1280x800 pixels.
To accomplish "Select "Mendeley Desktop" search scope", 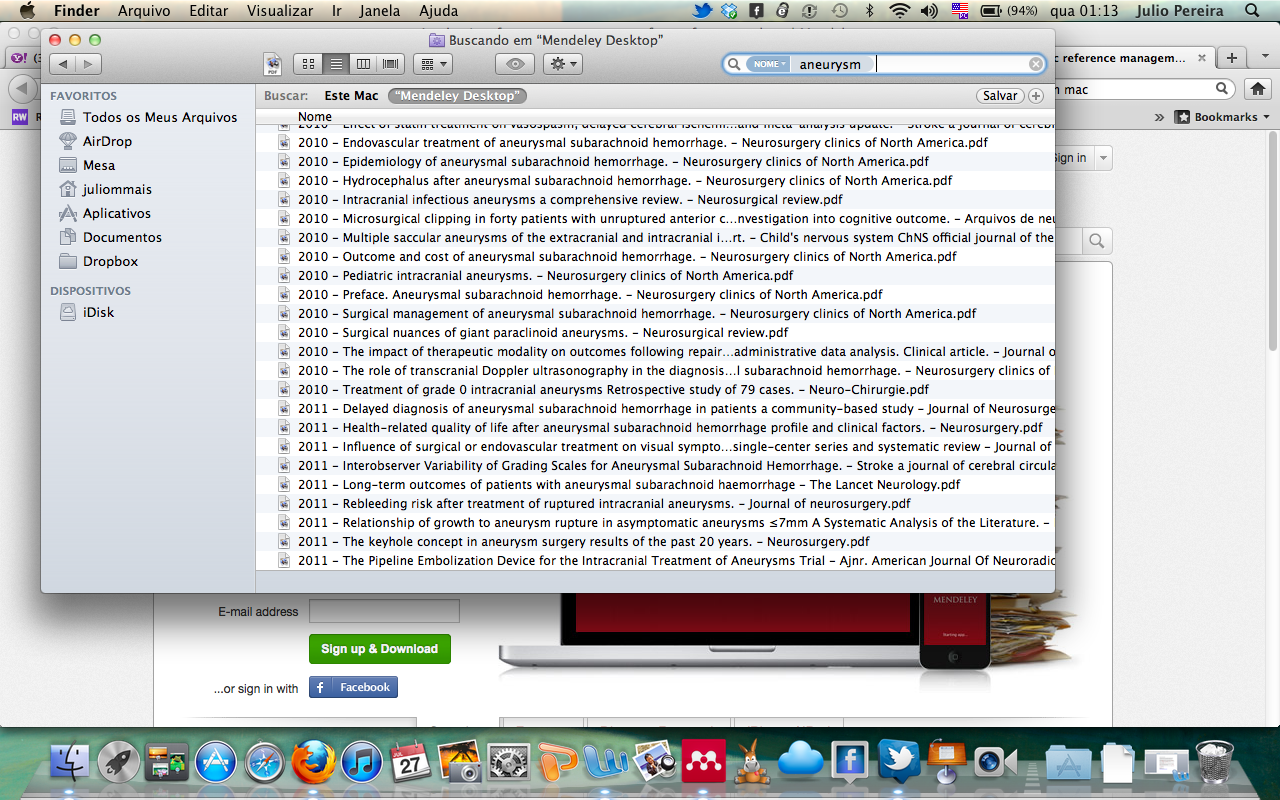I will click(458, 96).
